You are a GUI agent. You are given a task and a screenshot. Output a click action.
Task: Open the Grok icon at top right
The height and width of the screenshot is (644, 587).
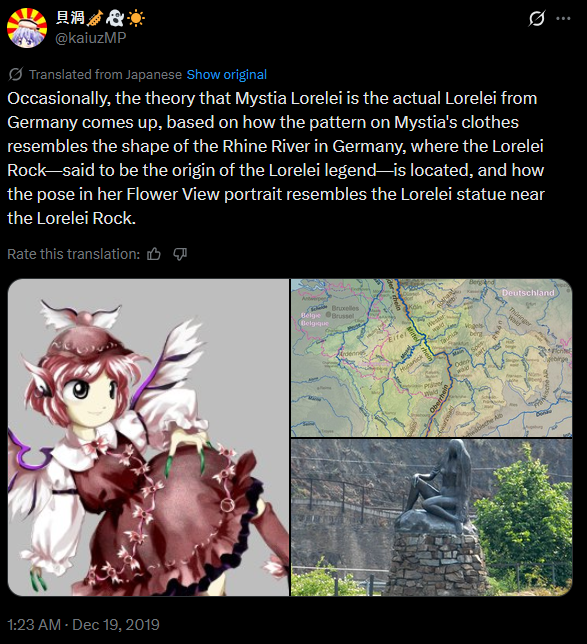536,18
